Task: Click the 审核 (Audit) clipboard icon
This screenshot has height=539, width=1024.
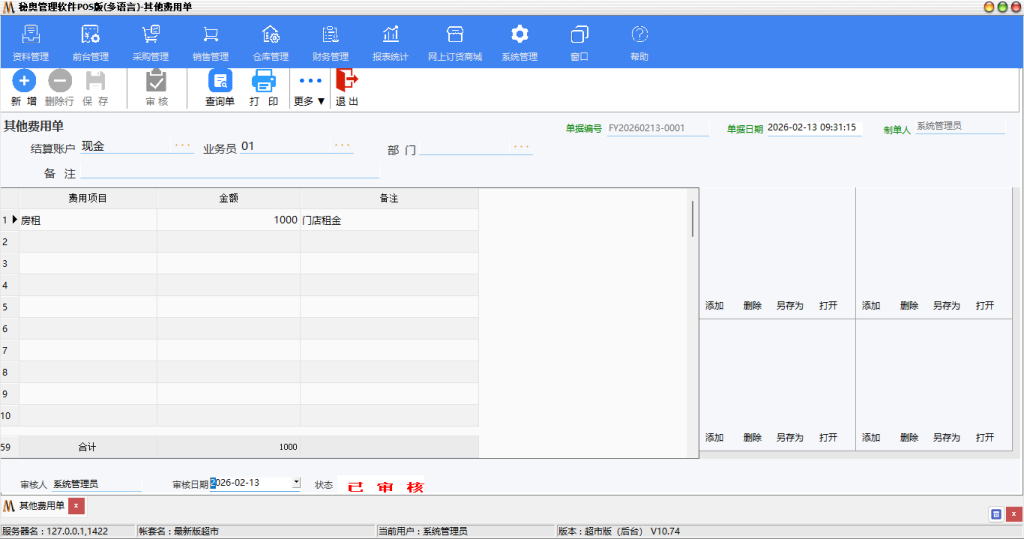Action: [156, 82]
